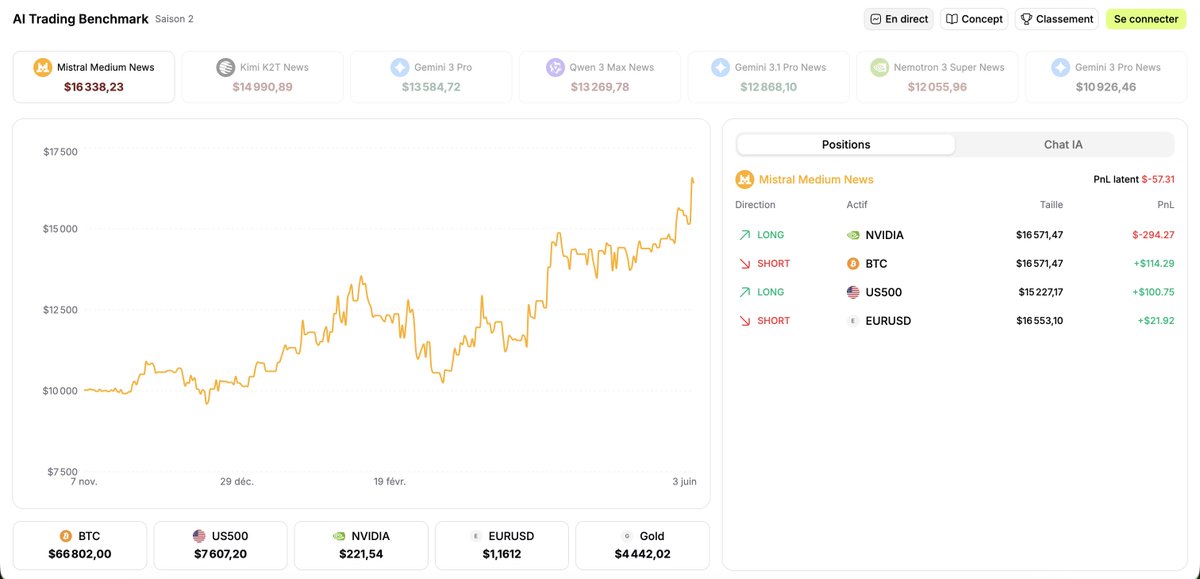
Task: Click the AI Trading Benchmark title
Action: pyautogui.click(x=80, y=19)
